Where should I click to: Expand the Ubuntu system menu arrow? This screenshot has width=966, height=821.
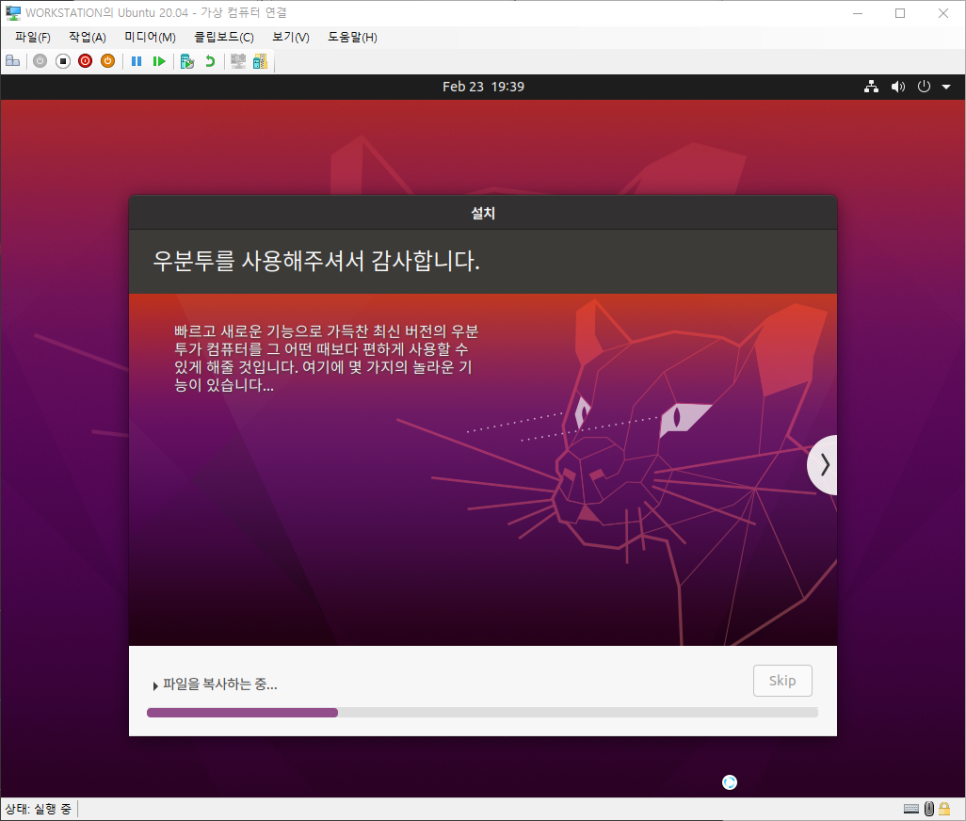click(x=946, y=87)
